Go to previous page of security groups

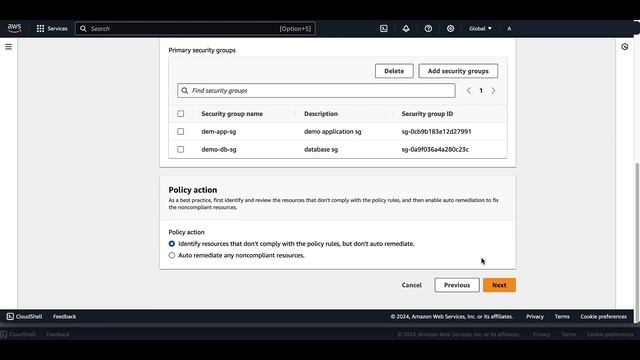click(469, 91)
